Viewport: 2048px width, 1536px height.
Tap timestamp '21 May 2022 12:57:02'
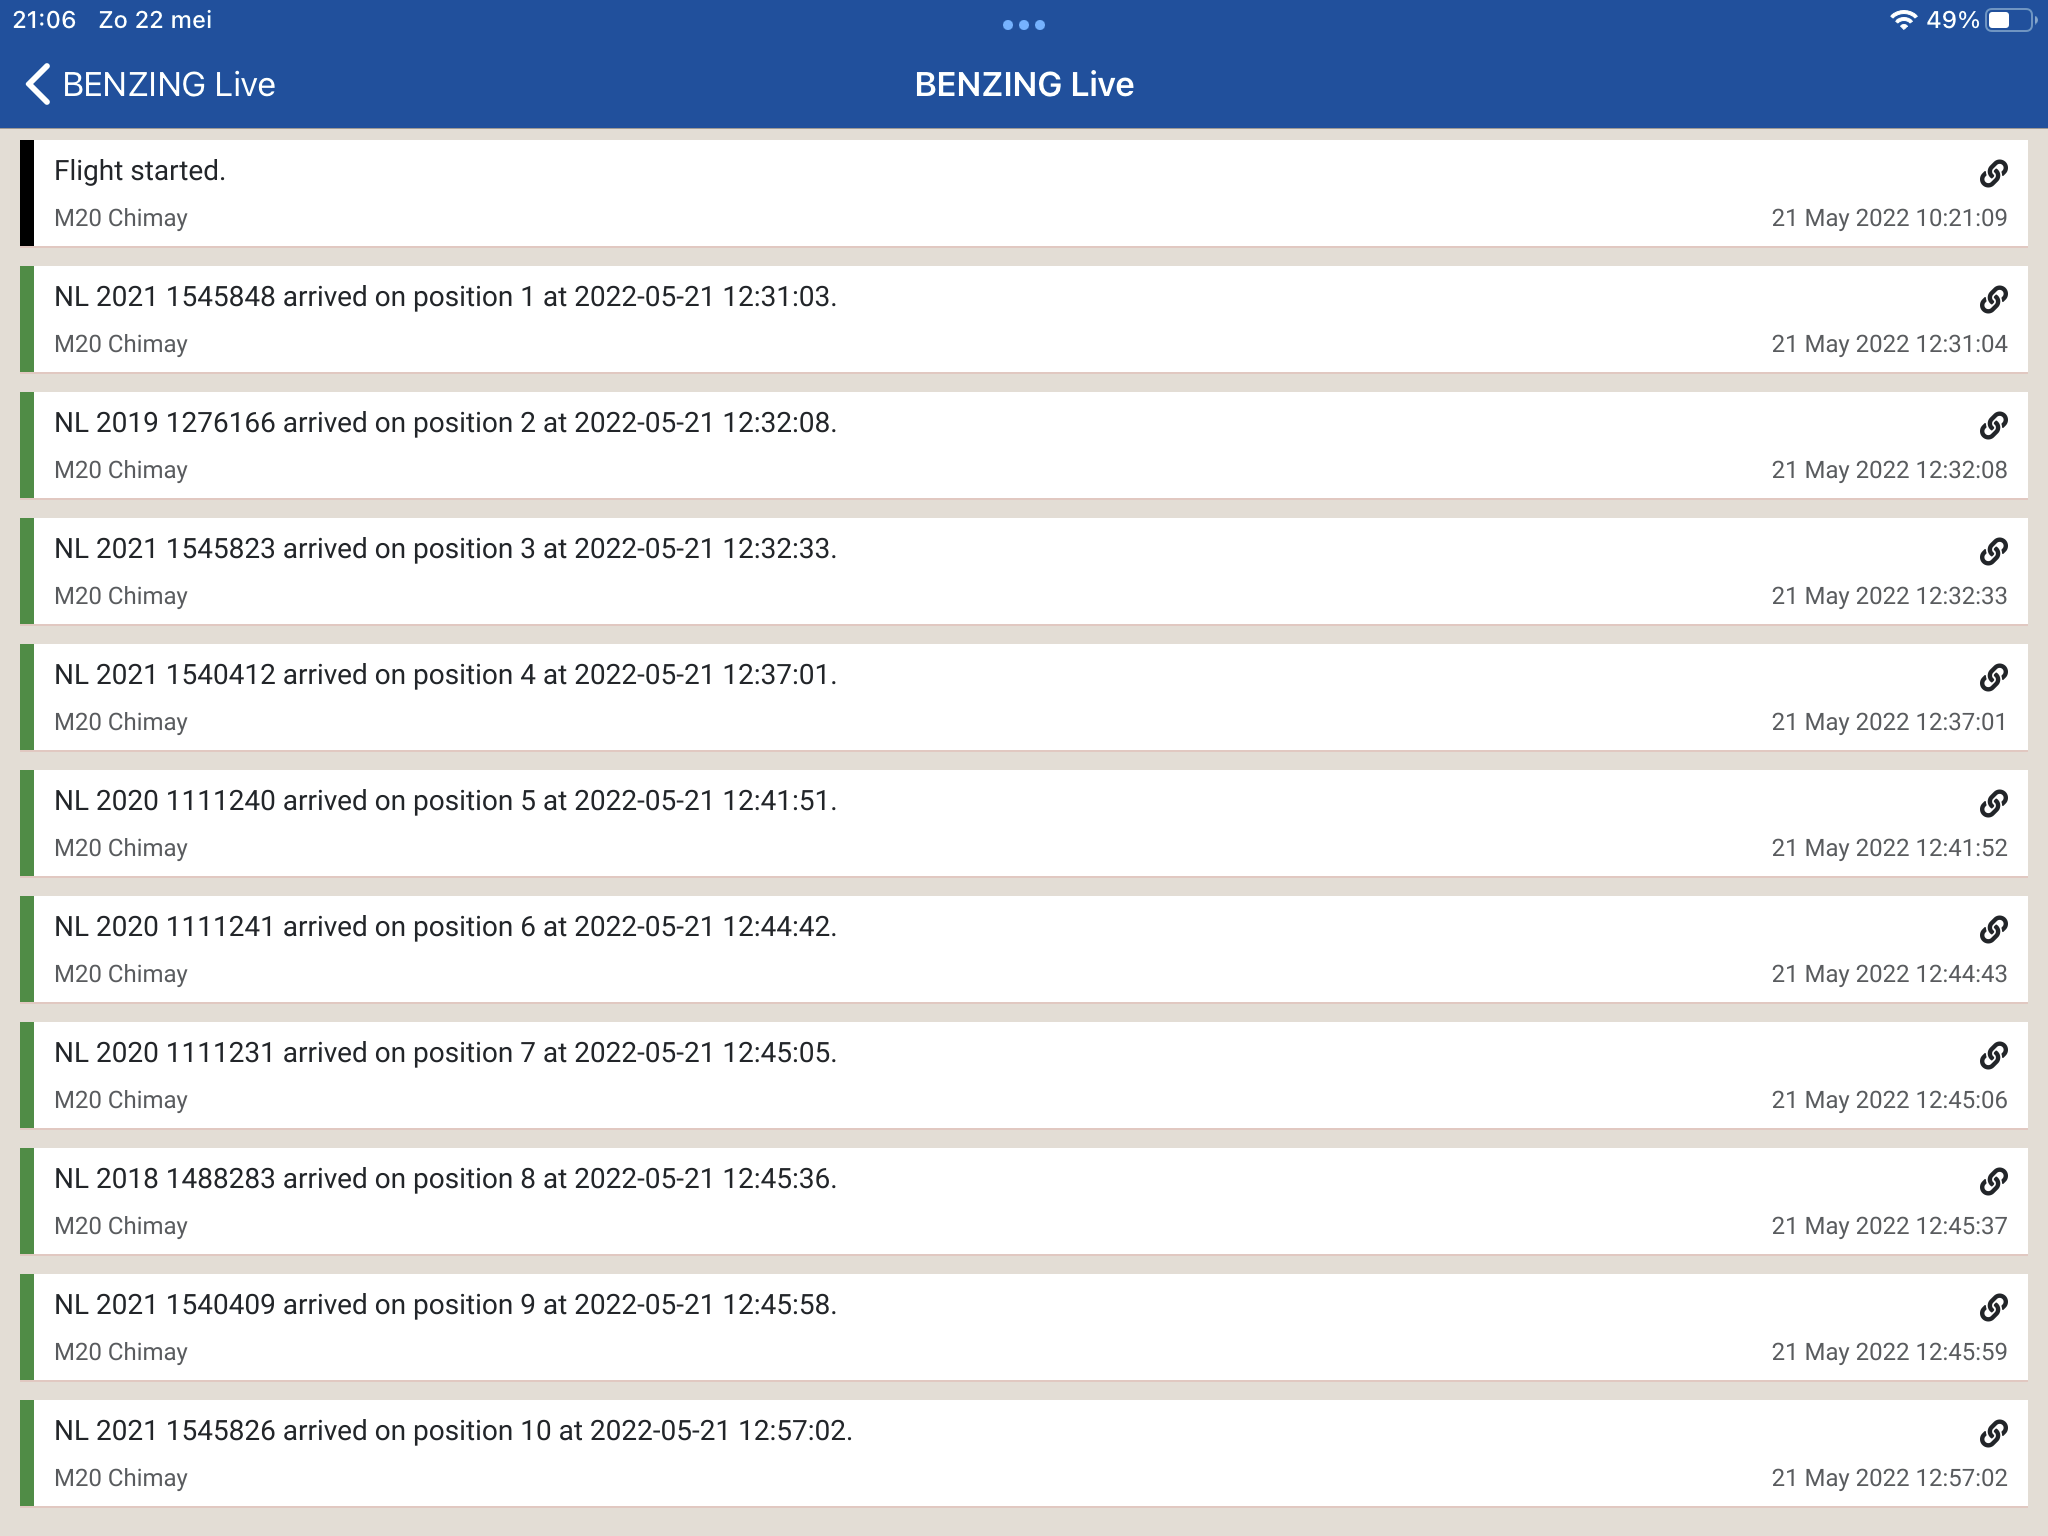click(1889, 1478)
